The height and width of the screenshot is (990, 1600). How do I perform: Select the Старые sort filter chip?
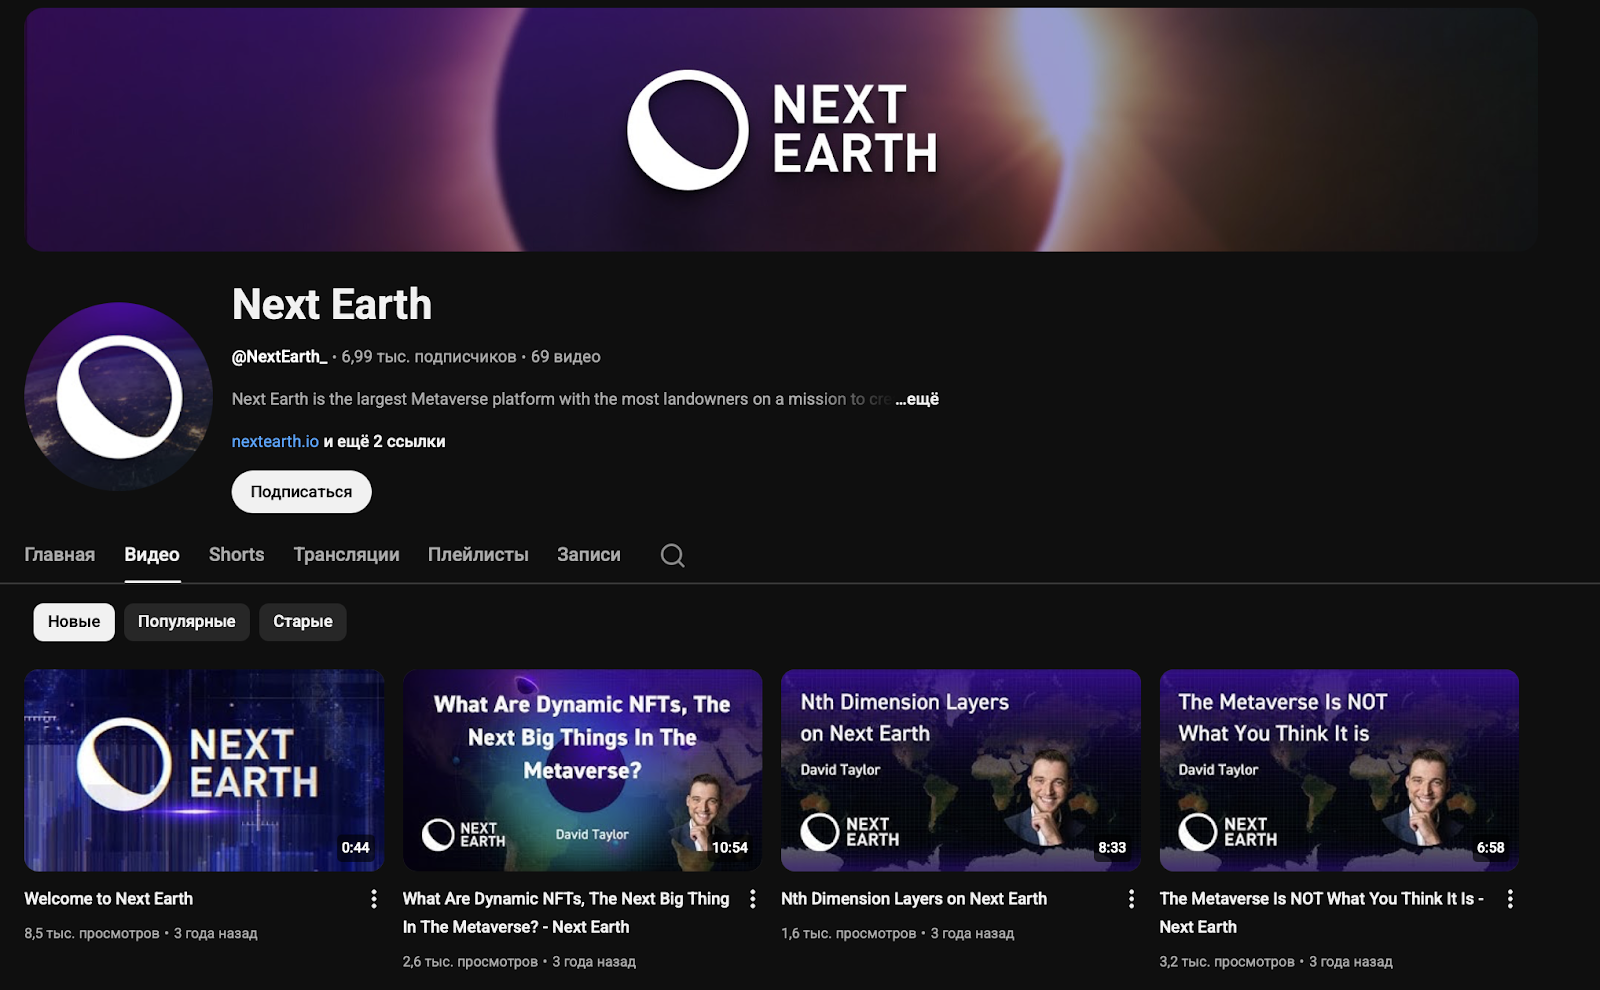click(x=302, y=622)
